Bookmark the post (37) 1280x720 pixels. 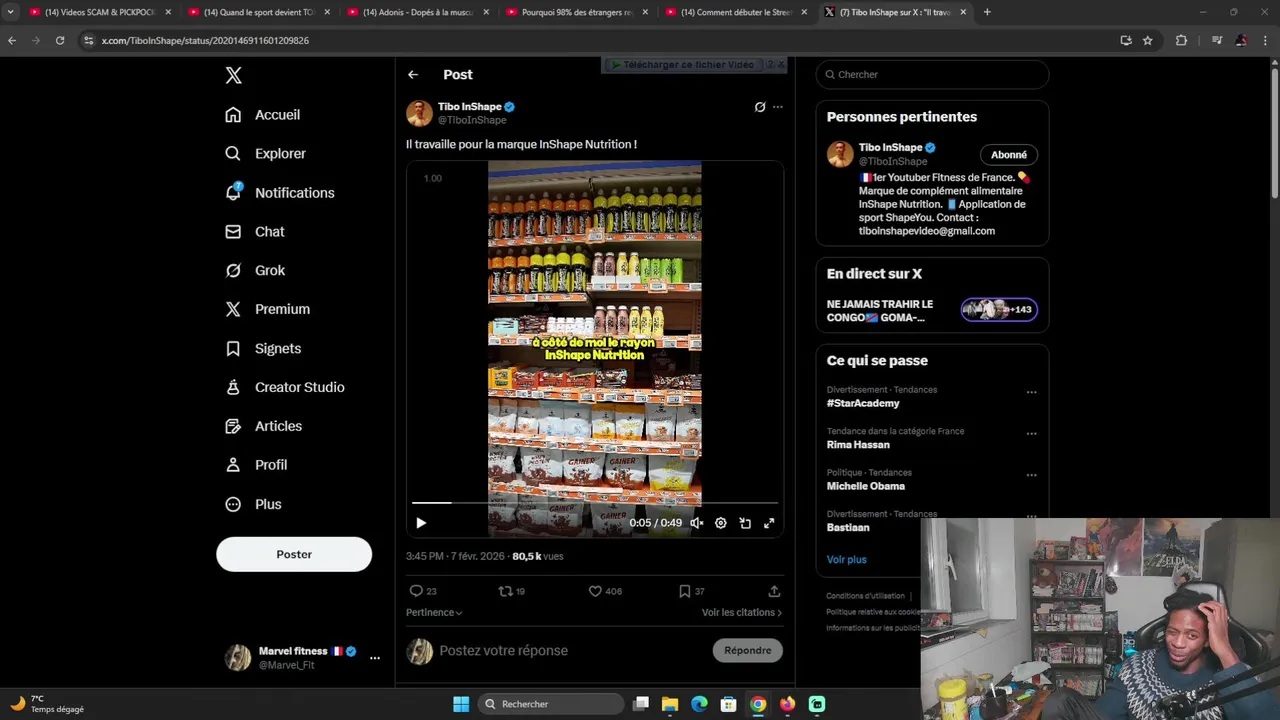691,591
